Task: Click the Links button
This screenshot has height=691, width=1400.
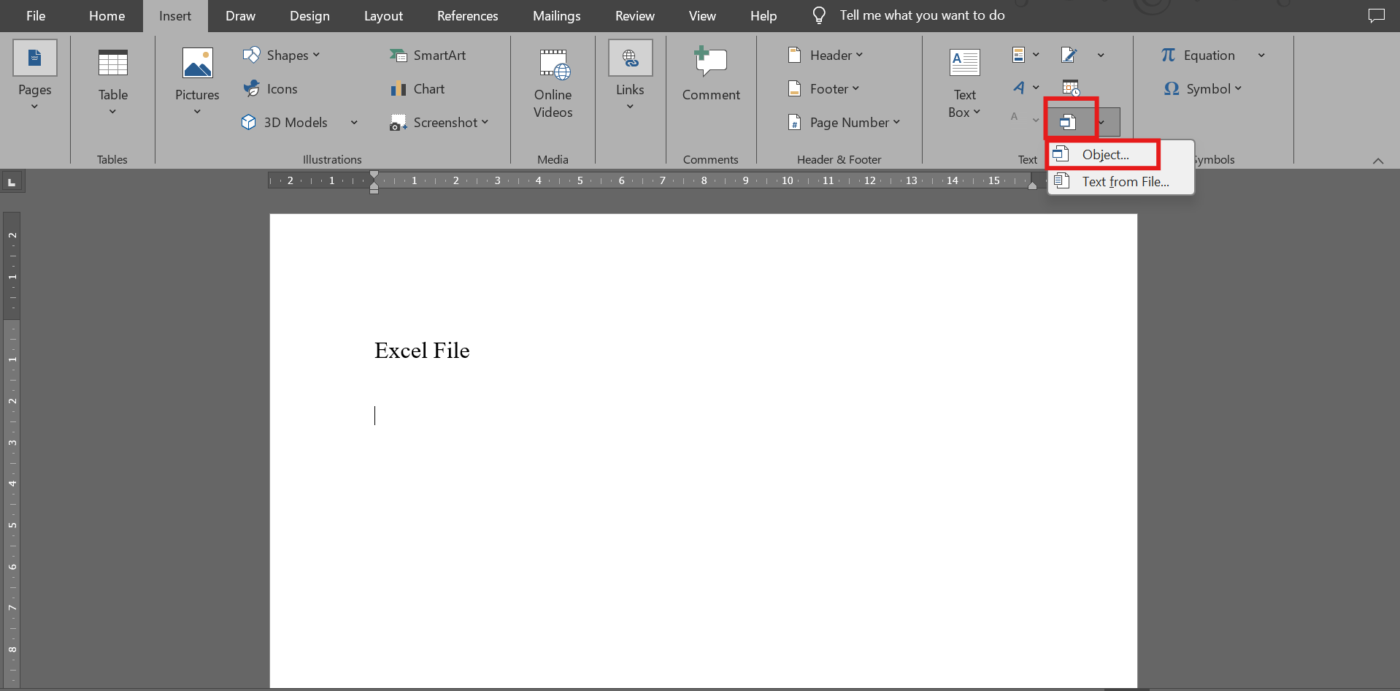Action: coord(630,77)
